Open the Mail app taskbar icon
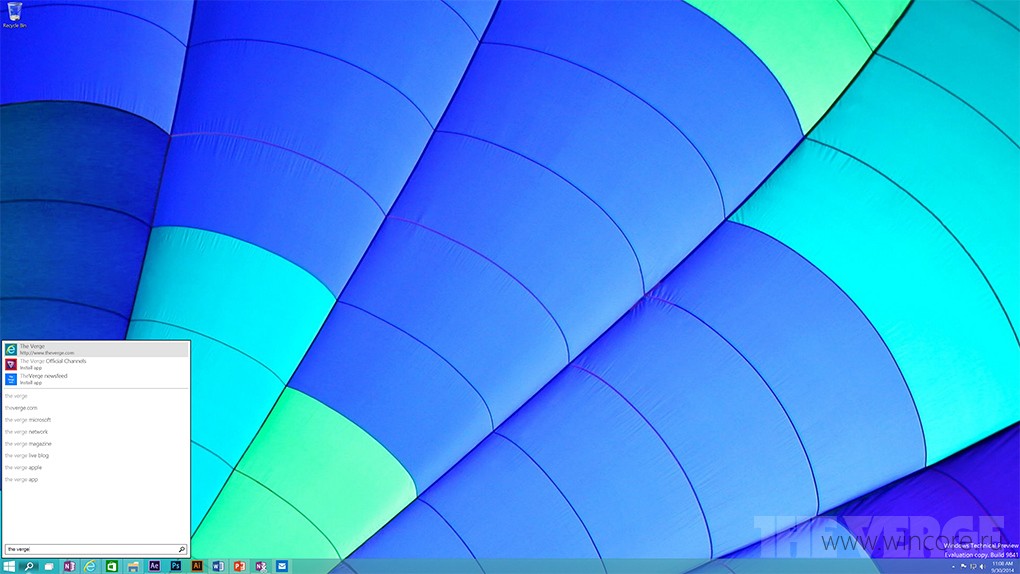Image resolution: width=1020 pixels, height=574 pixels. 282,566
